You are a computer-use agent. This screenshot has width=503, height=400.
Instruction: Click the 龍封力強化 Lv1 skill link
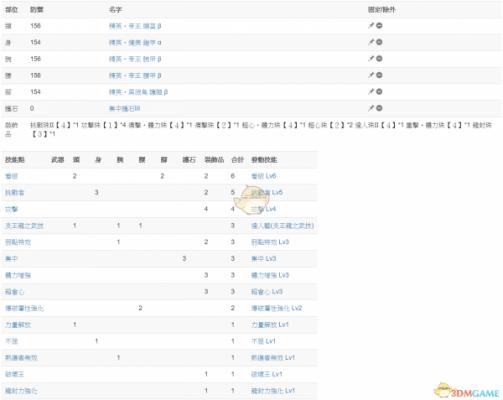click(x=273, y=390)
